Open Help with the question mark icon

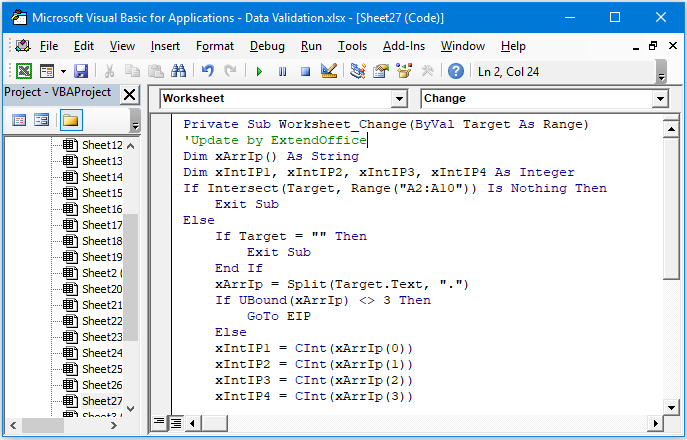[x=456, y=71]
